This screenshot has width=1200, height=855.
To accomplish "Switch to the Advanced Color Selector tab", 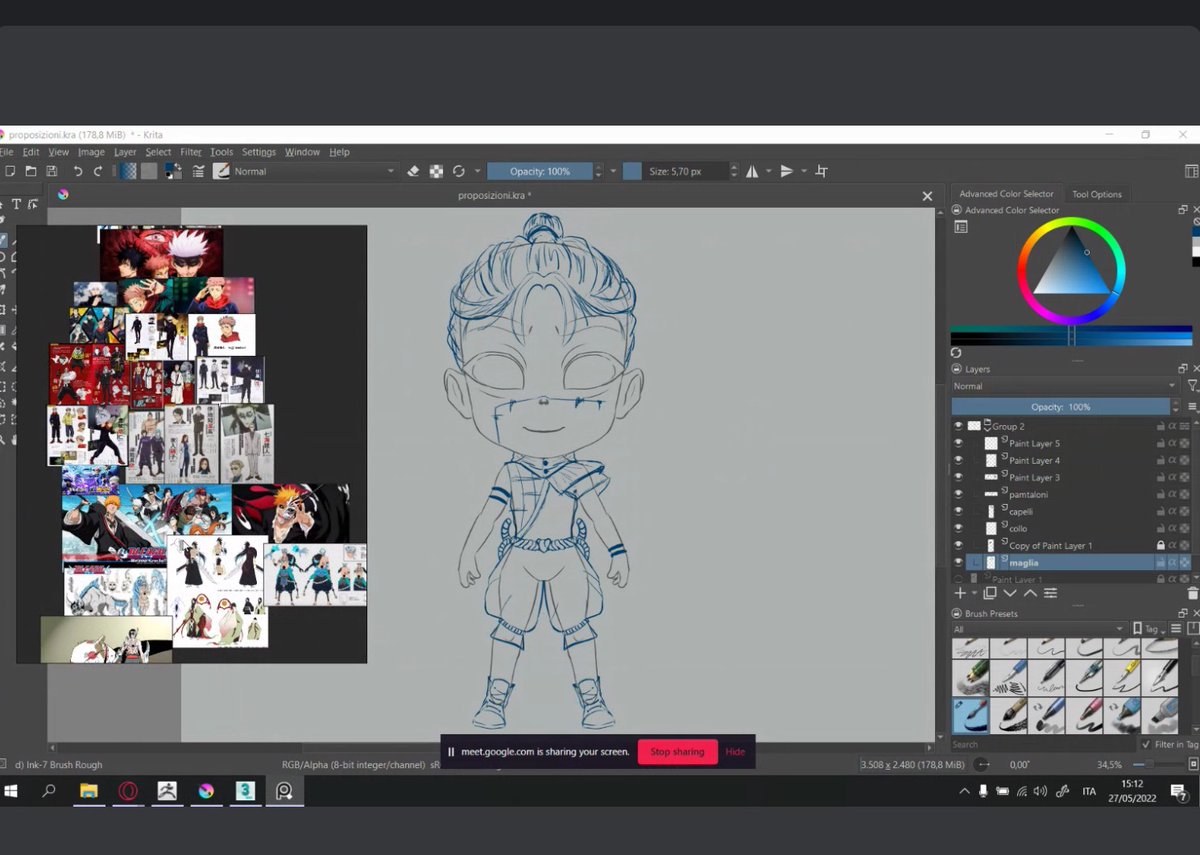I will 1007,194.
